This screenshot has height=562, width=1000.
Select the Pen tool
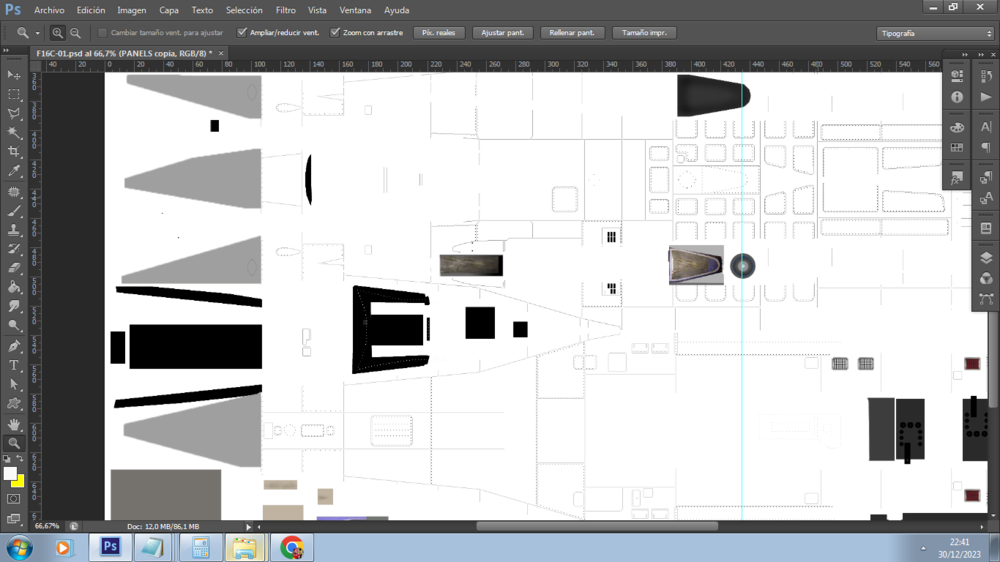(x=14, y=346)
